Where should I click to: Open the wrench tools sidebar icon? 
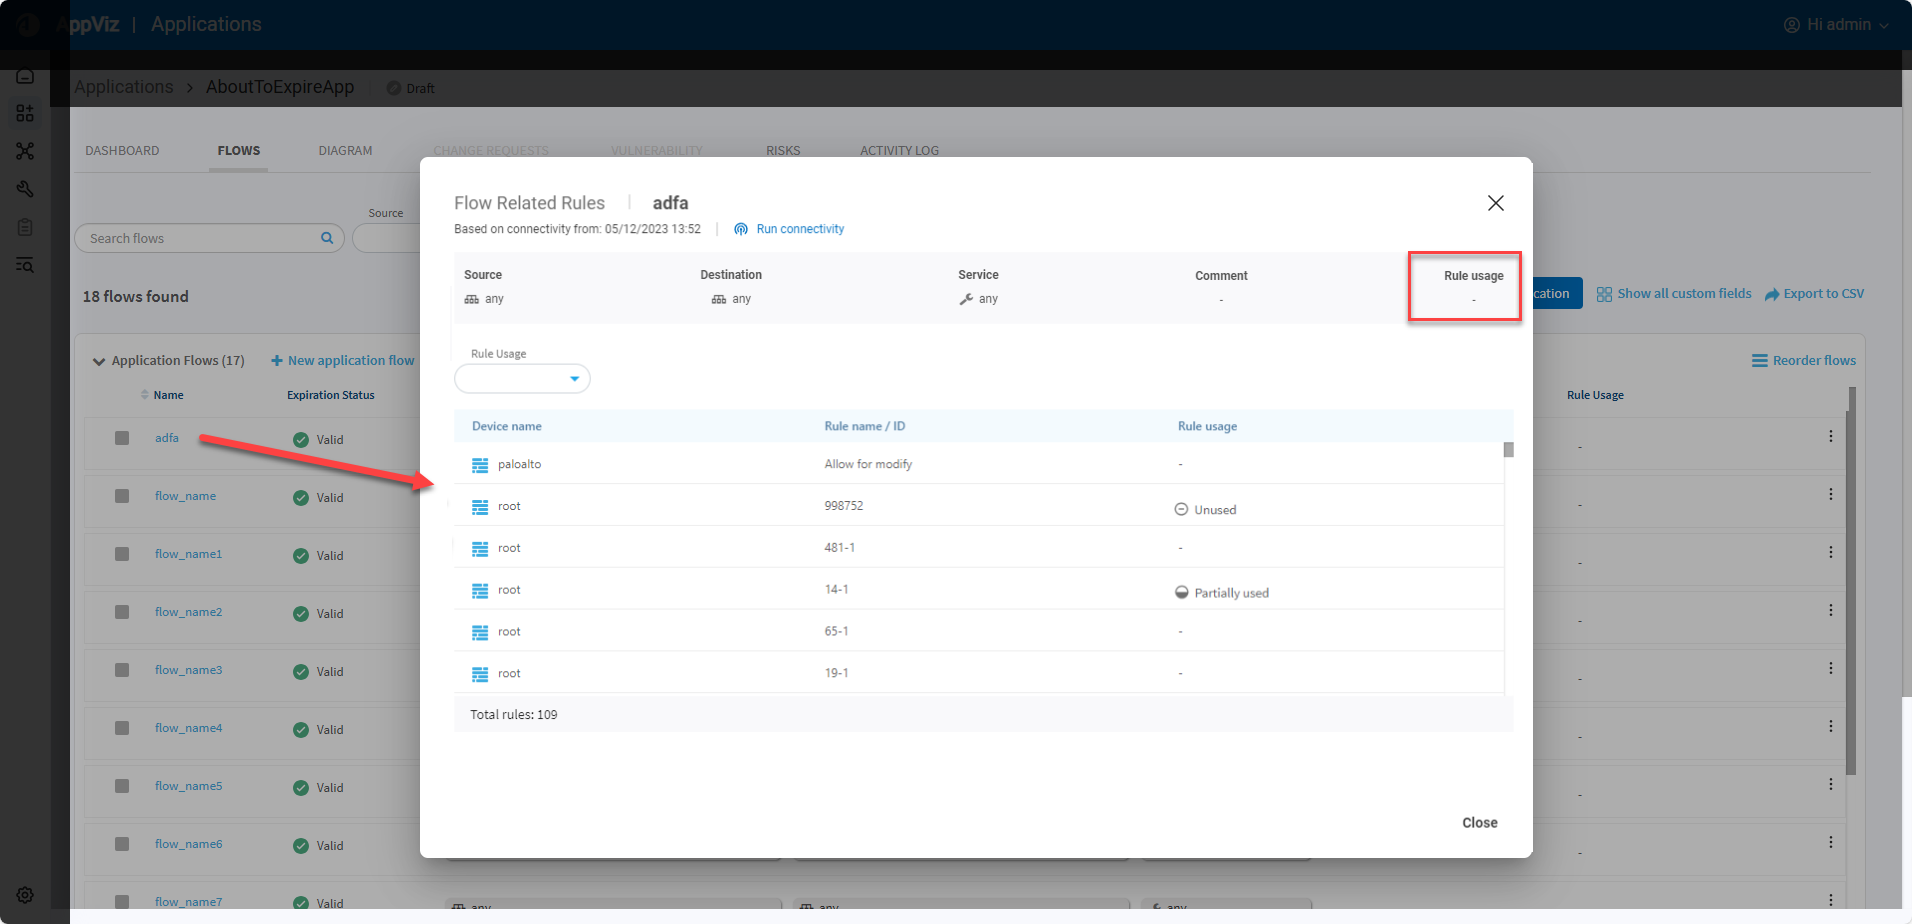pos(25,189)
